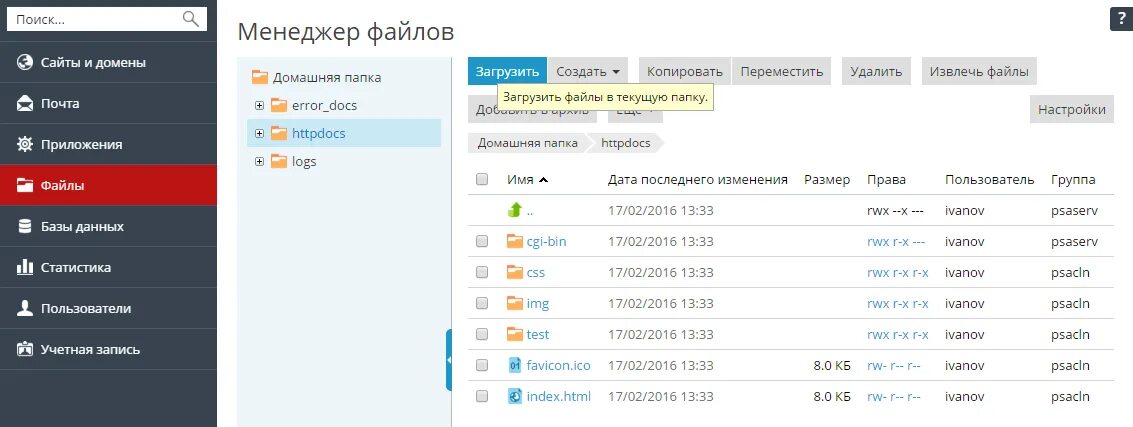1133x427 pixels.
Task: Click the favicon.ico file icon
Action: (x=514, y=366)
